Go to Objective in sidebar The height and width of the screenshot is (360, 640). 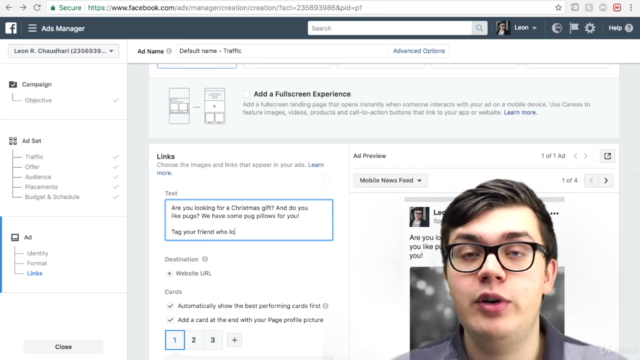point(38,100)
